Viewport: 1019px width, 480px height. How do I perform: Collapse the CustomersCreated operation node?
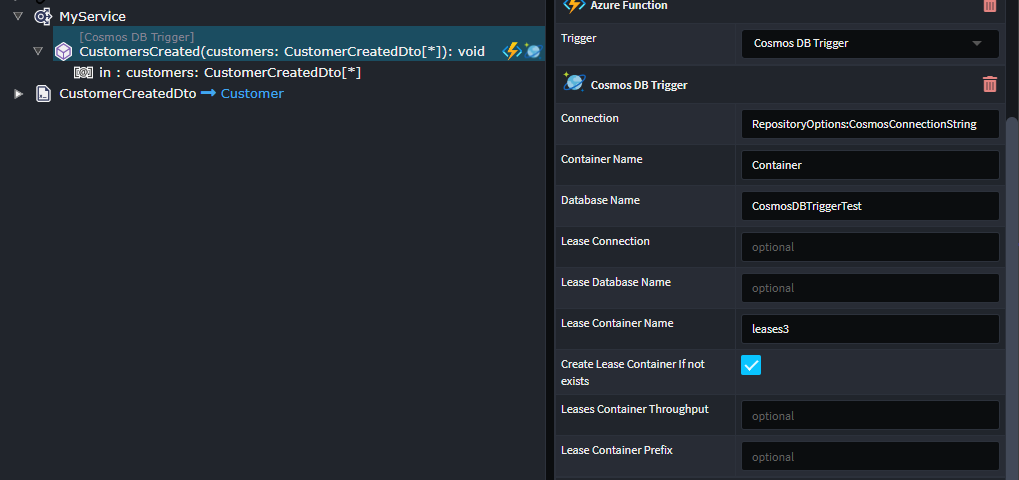38,51
